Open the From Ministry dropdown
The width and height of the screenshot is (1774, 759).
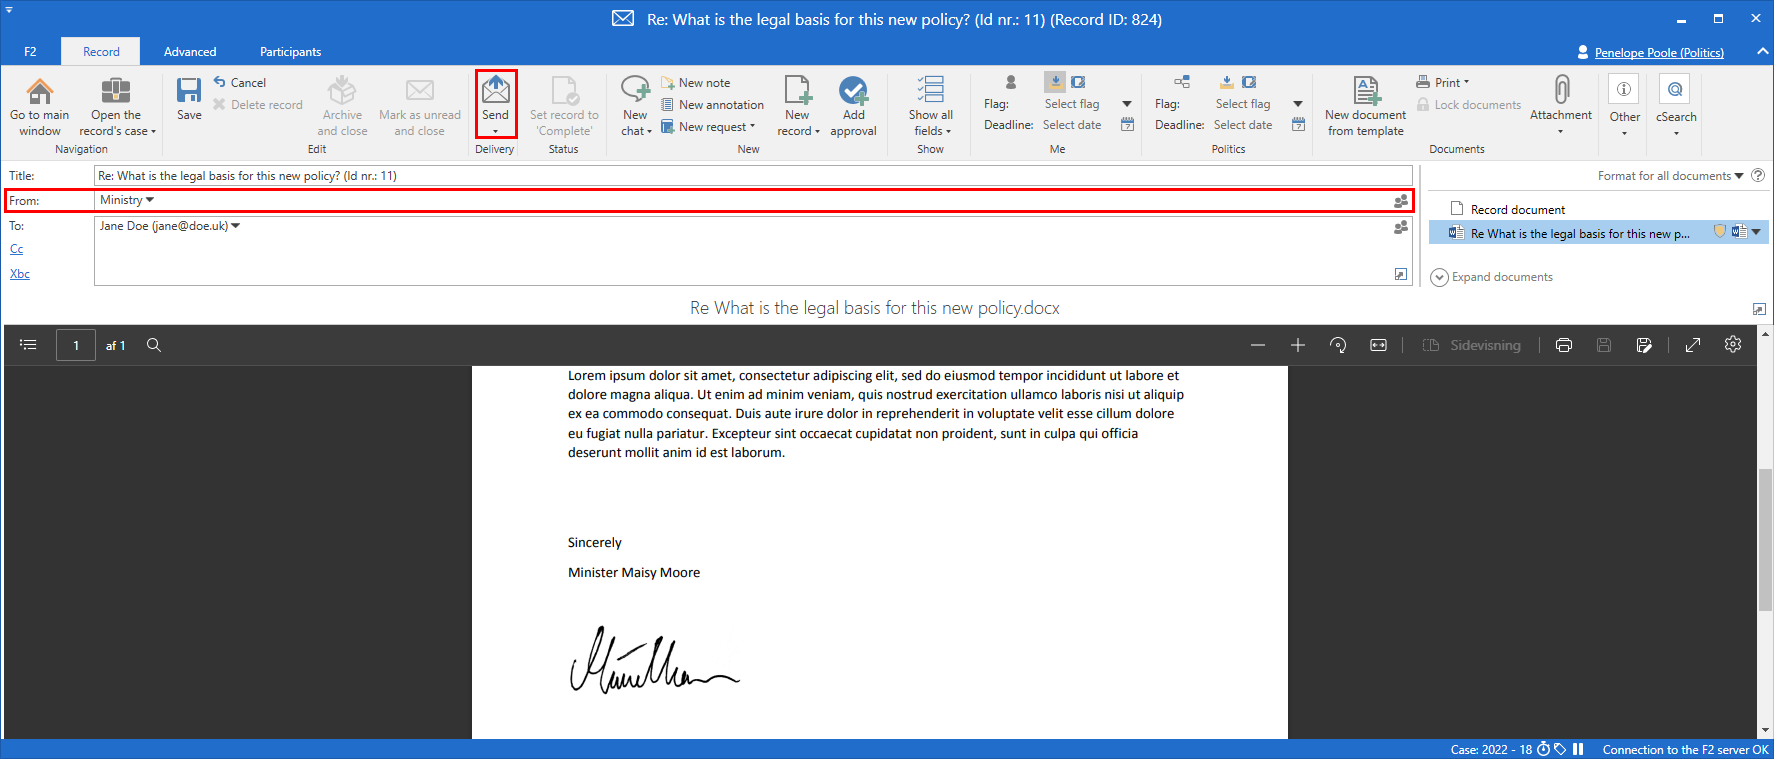pyautogui.click(x=128, y=201)
